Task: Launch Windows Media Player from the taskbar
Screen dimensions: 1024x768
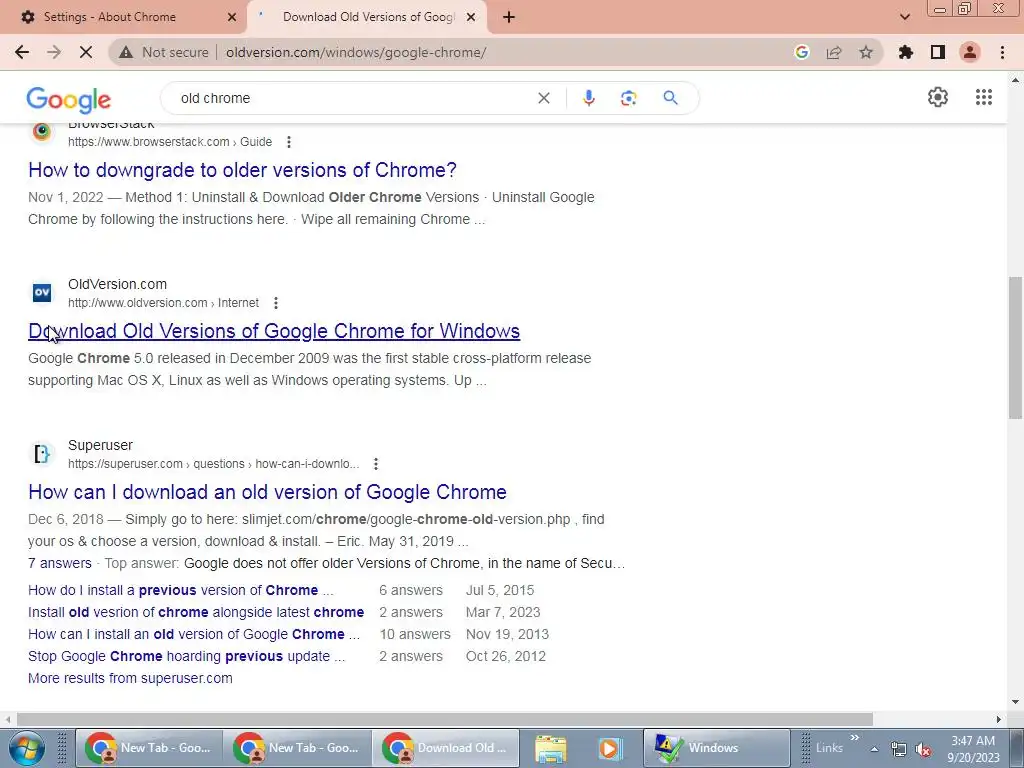Action: tap(610, 748)
